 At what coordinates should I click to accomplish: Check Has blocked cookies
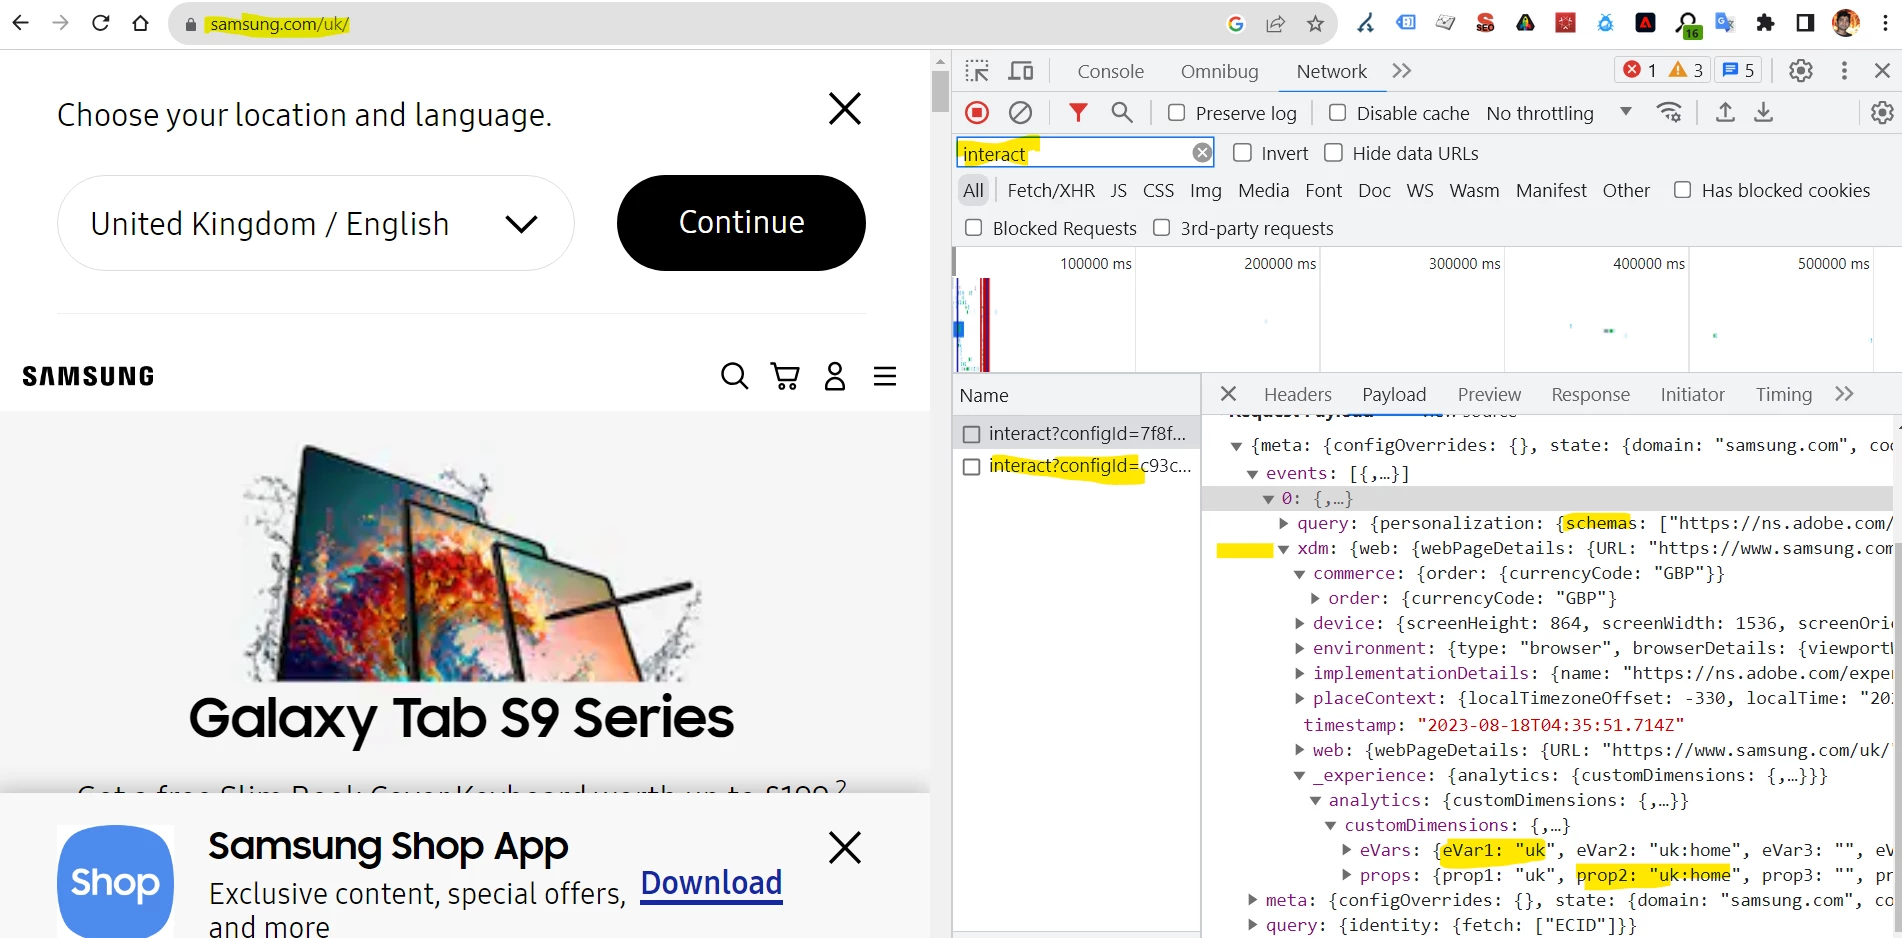click(x=1683, y=190)
